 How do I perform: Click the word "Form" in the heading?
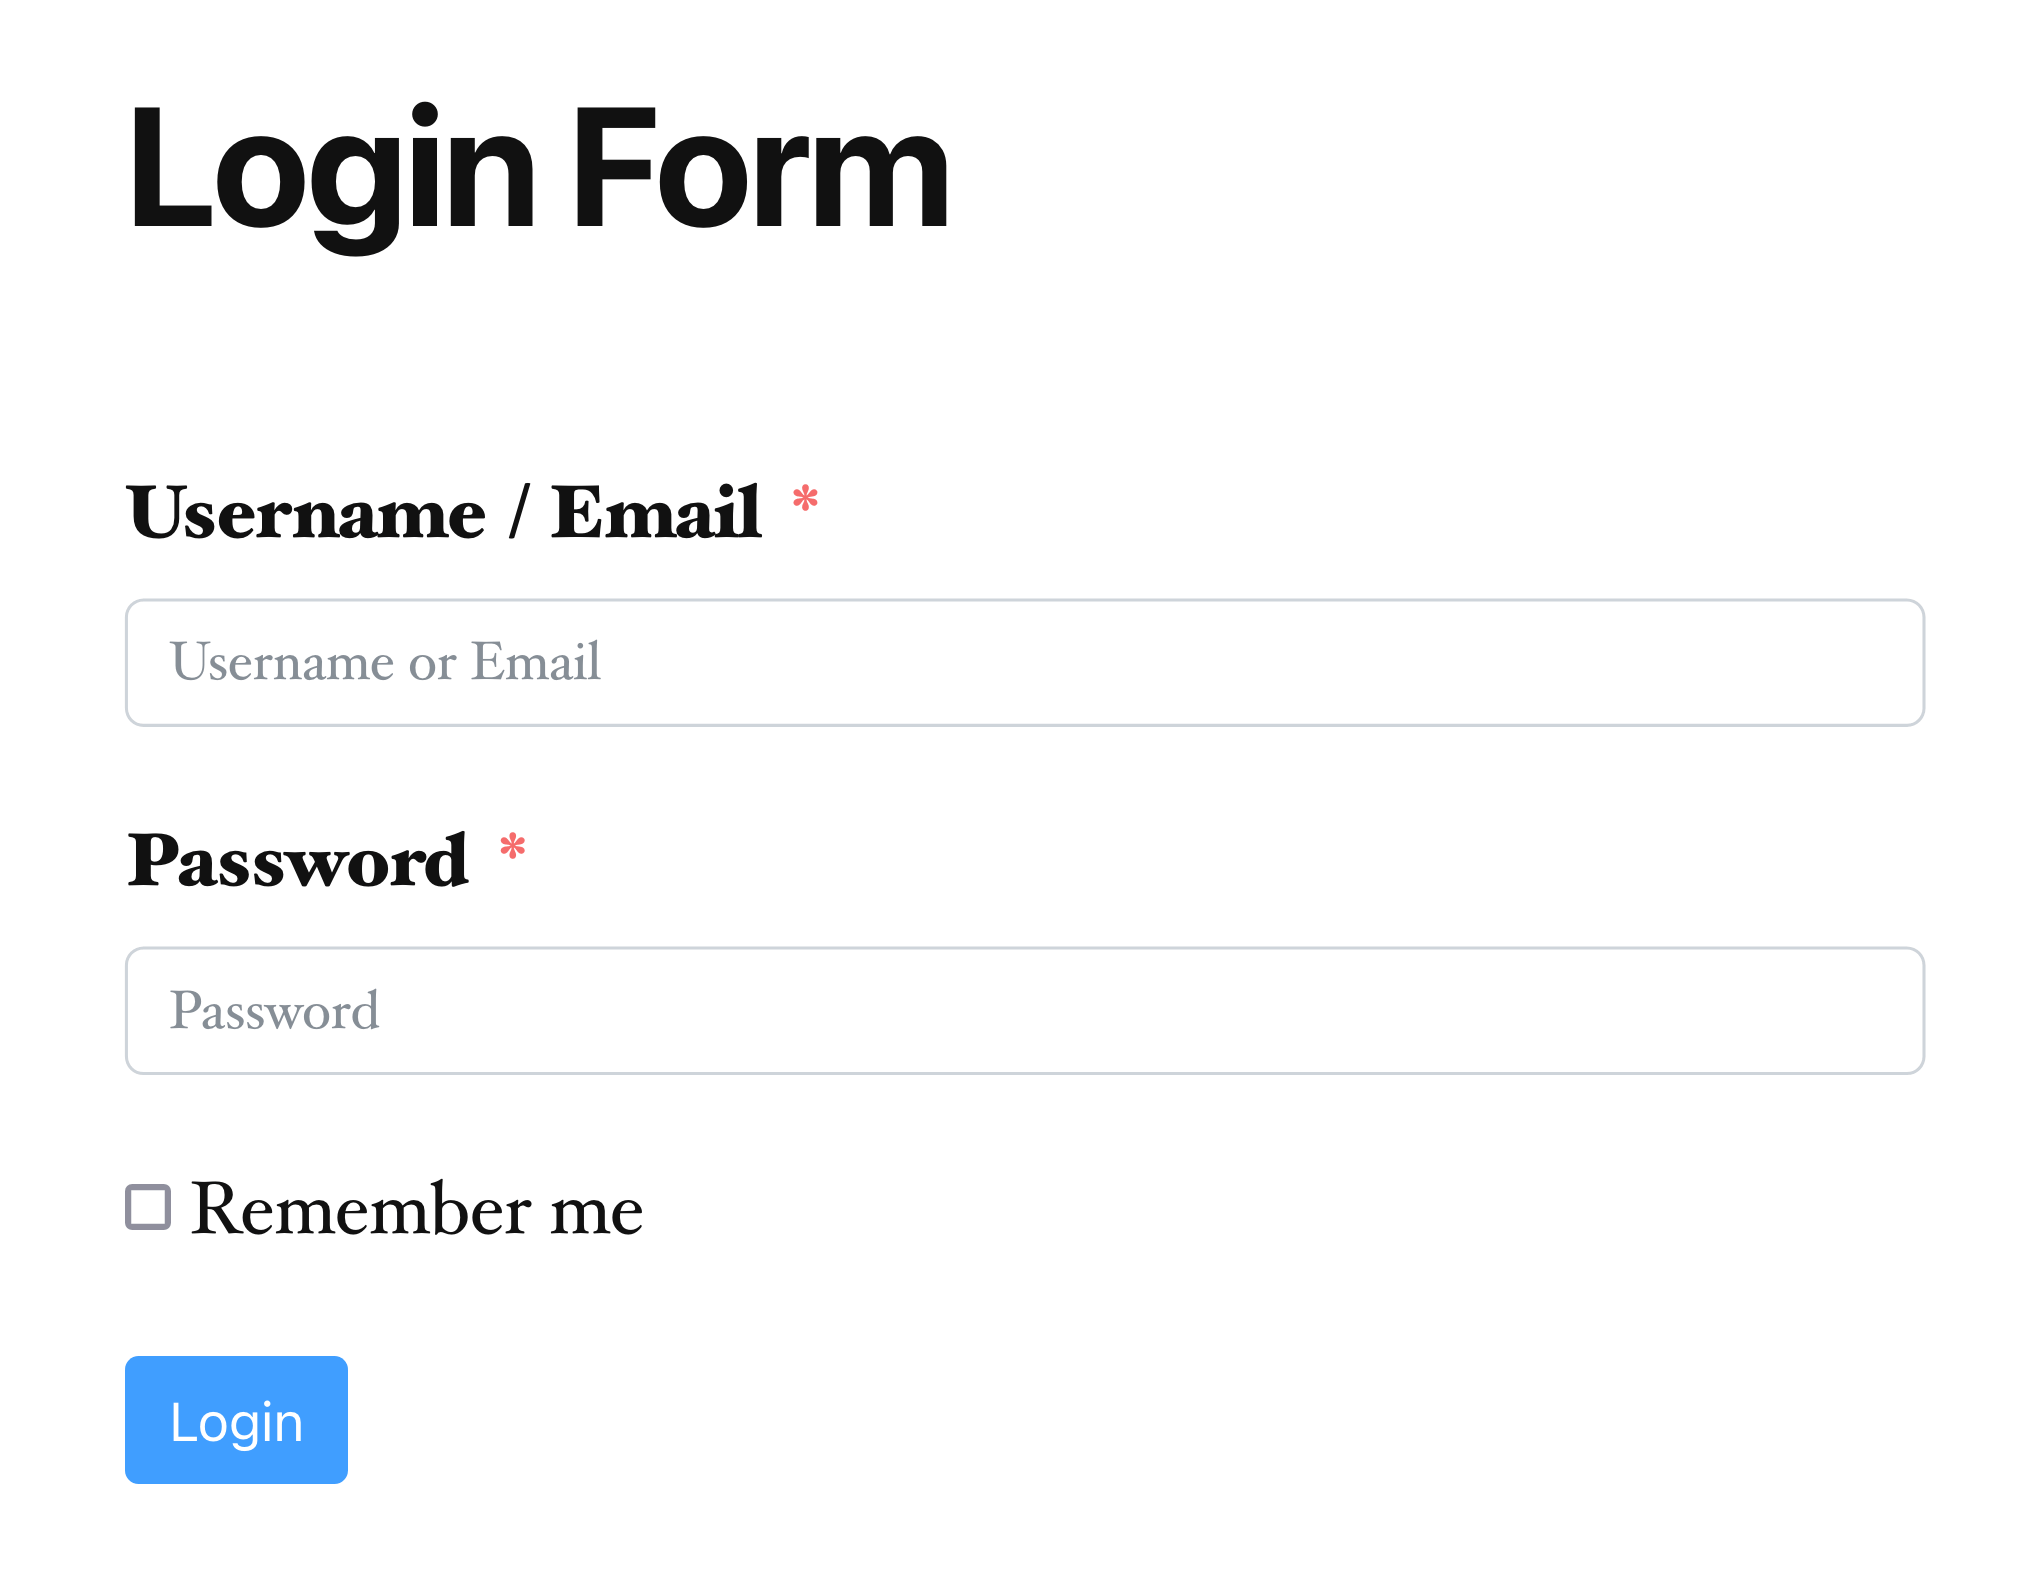click(760, 170)
